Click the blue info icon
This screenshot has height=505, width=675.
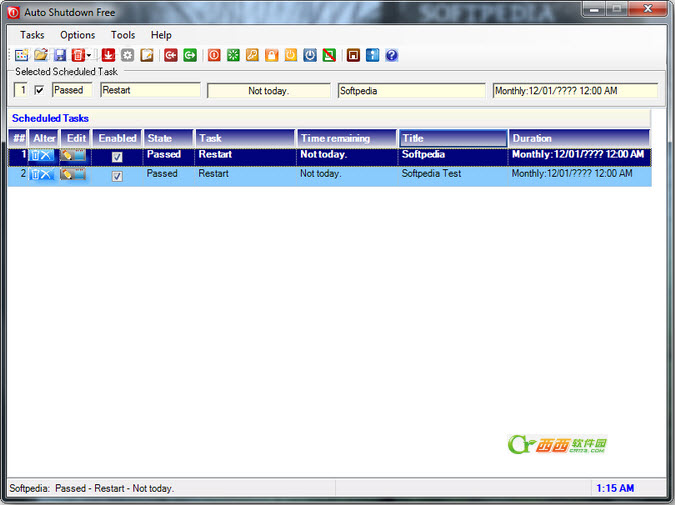[372, 55]
